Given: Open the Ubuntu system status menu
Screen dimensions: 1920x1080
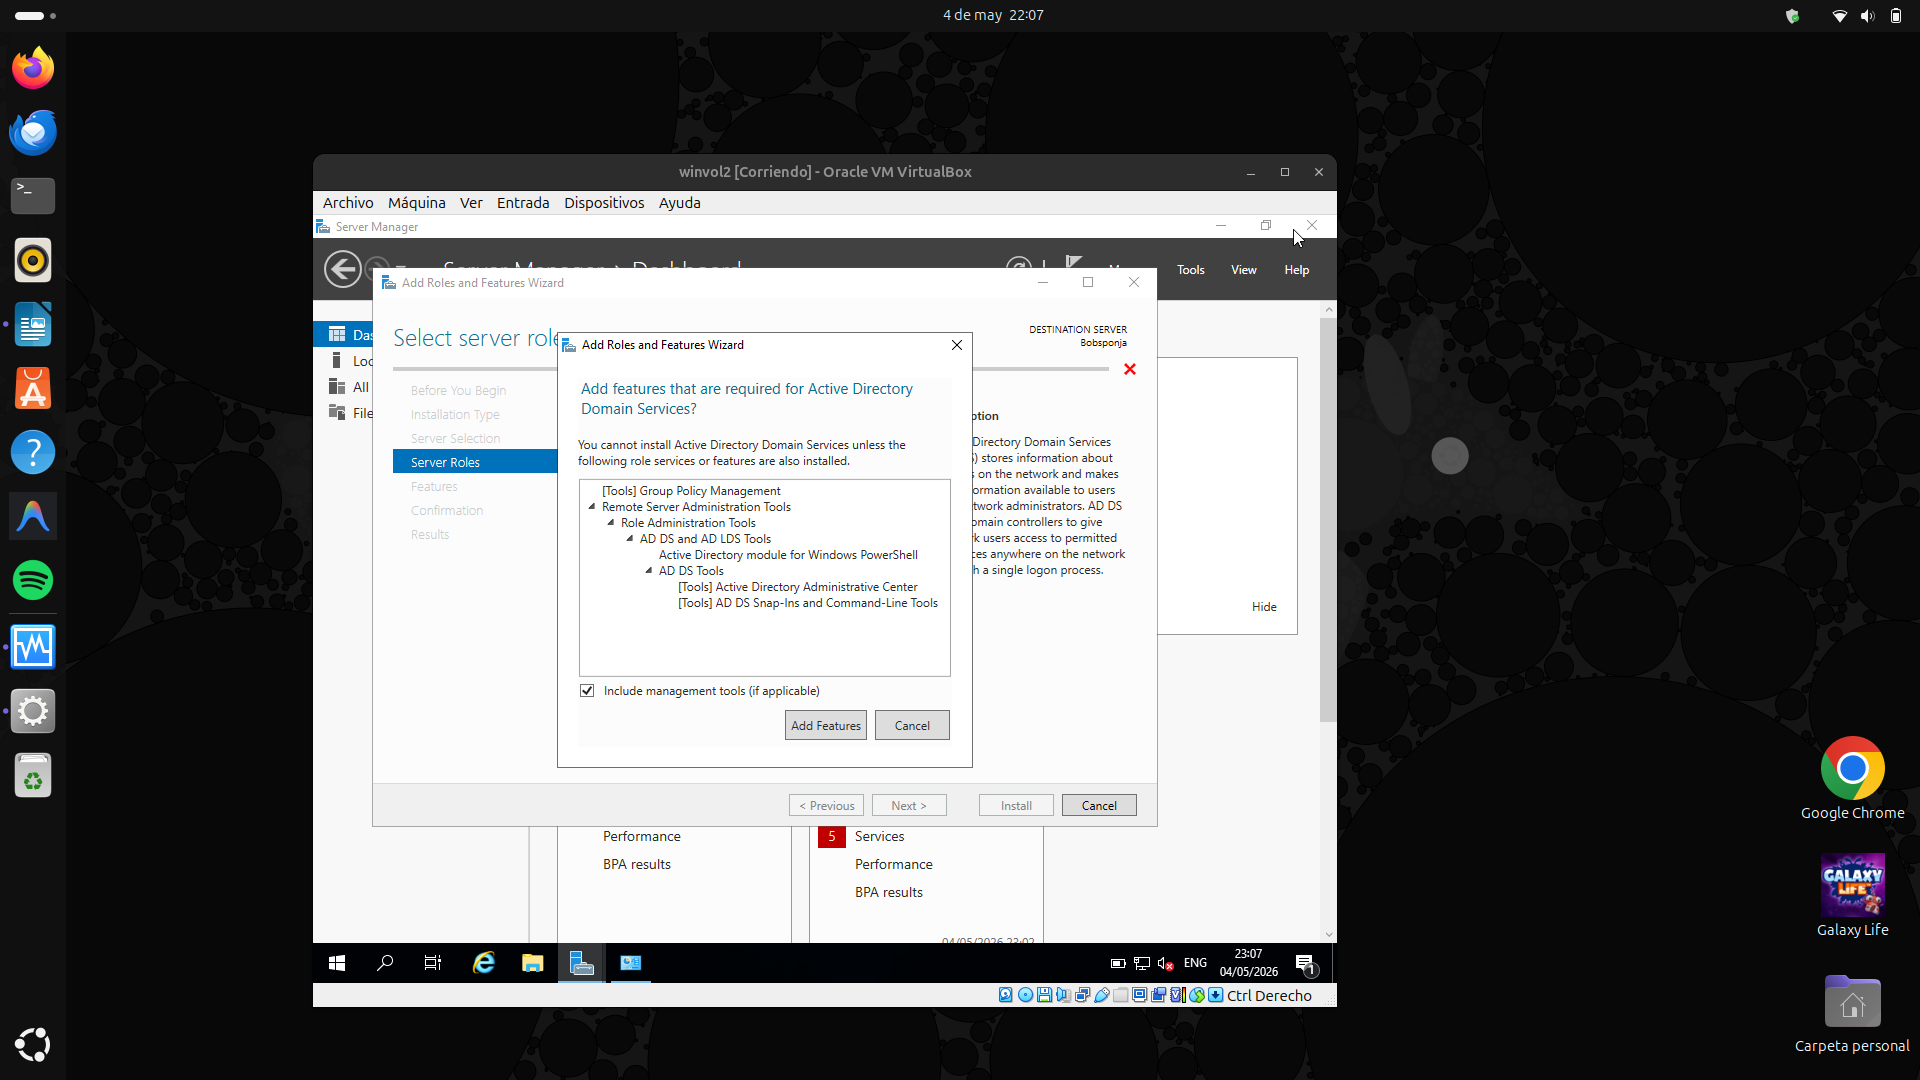Looking at the screenshot, I should click(1866, 16).
